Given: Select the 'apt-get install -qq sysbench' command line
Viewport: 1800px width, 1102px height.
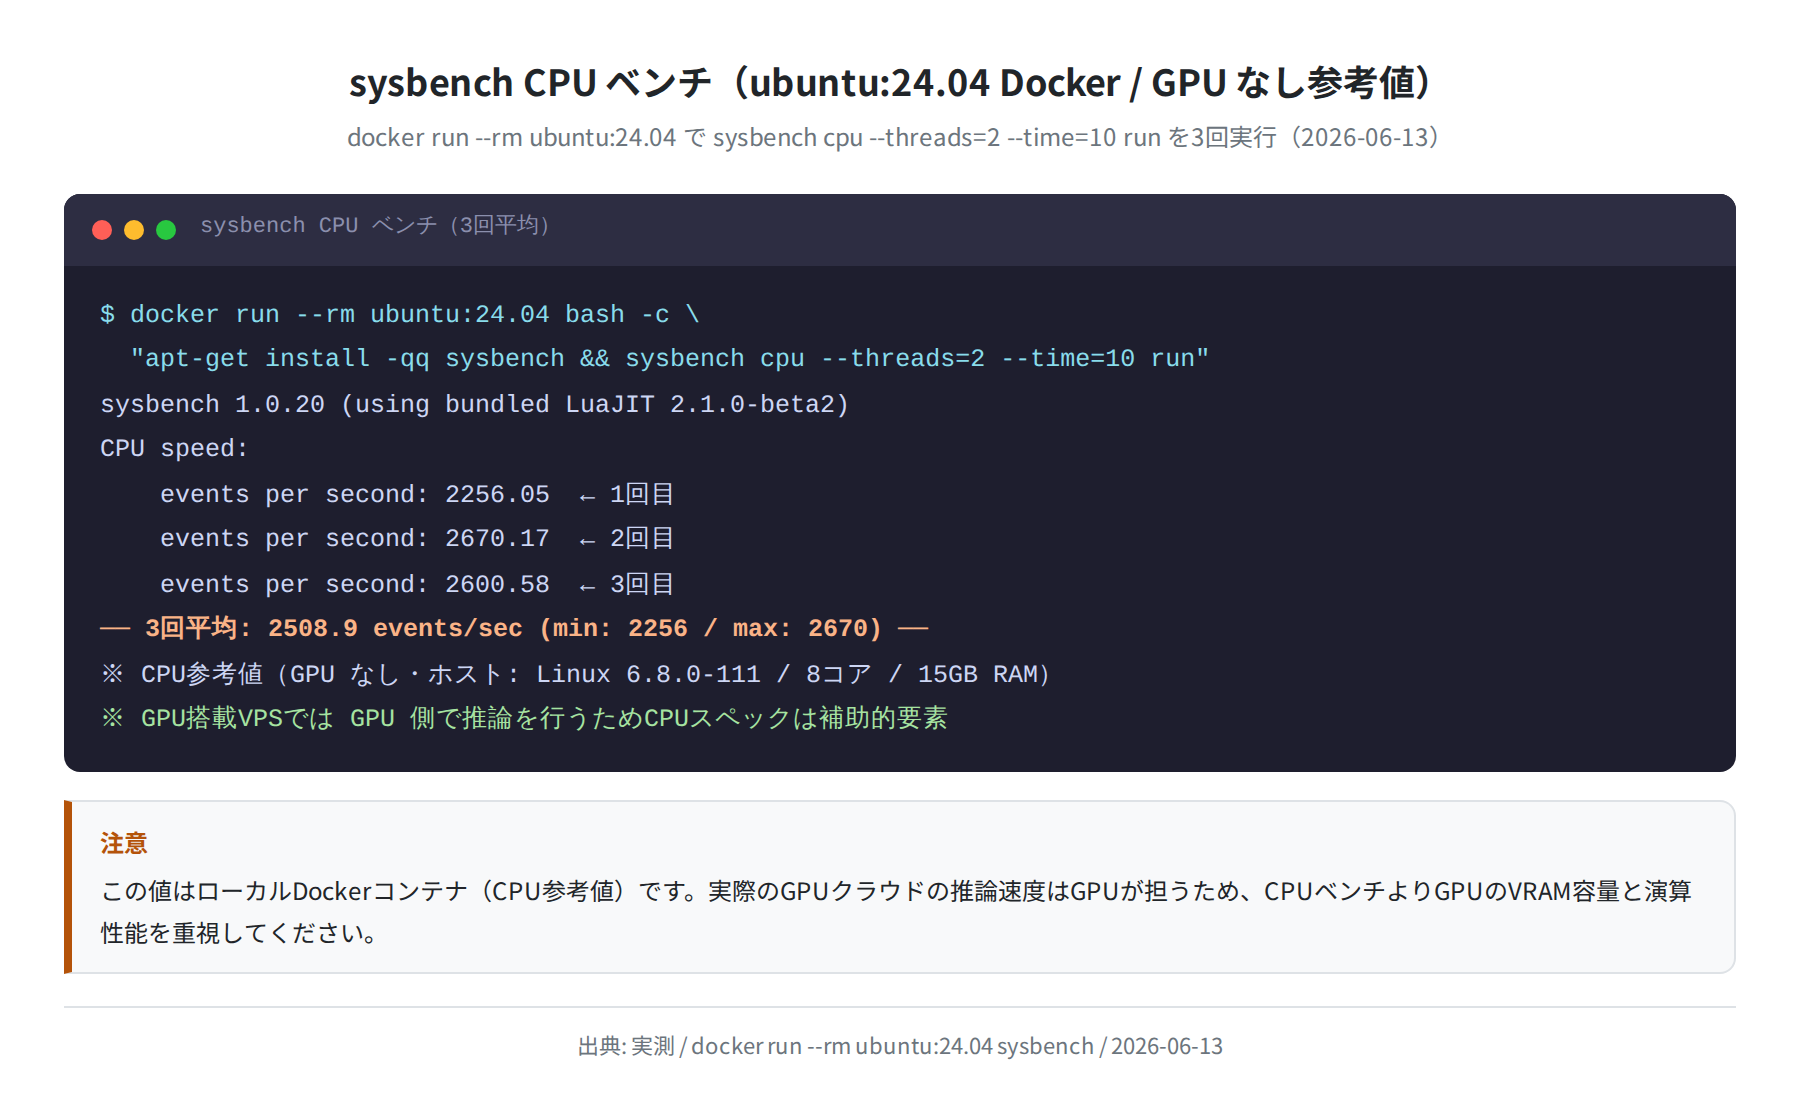Looking at the screenshot, I should [669, 358].
